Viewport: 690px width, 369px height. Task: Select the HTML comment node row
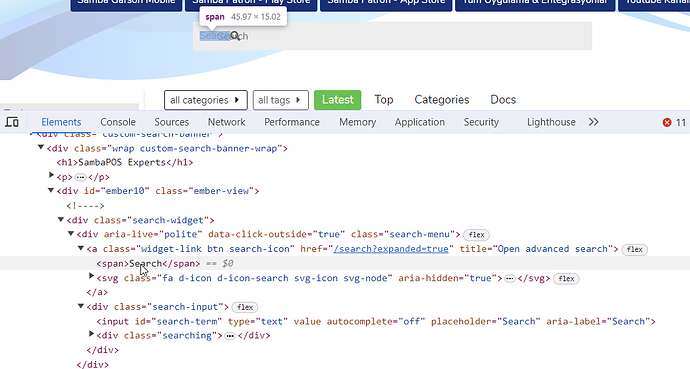[85, 206]
